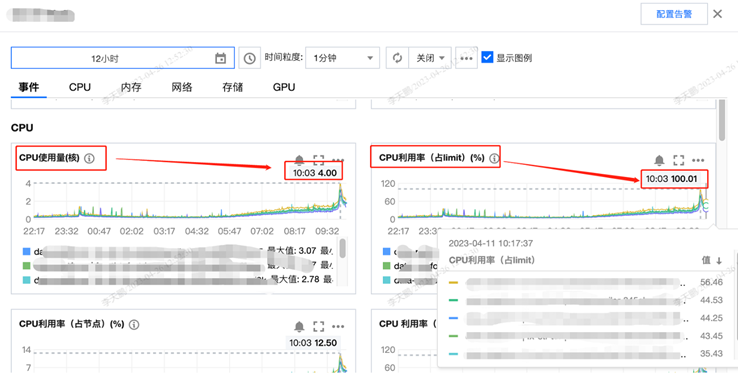Image resolution: width=738 pixels, height=375 pixels.
Task: Click the 10:03 100.01 readout label
Action: coord(671,179)
